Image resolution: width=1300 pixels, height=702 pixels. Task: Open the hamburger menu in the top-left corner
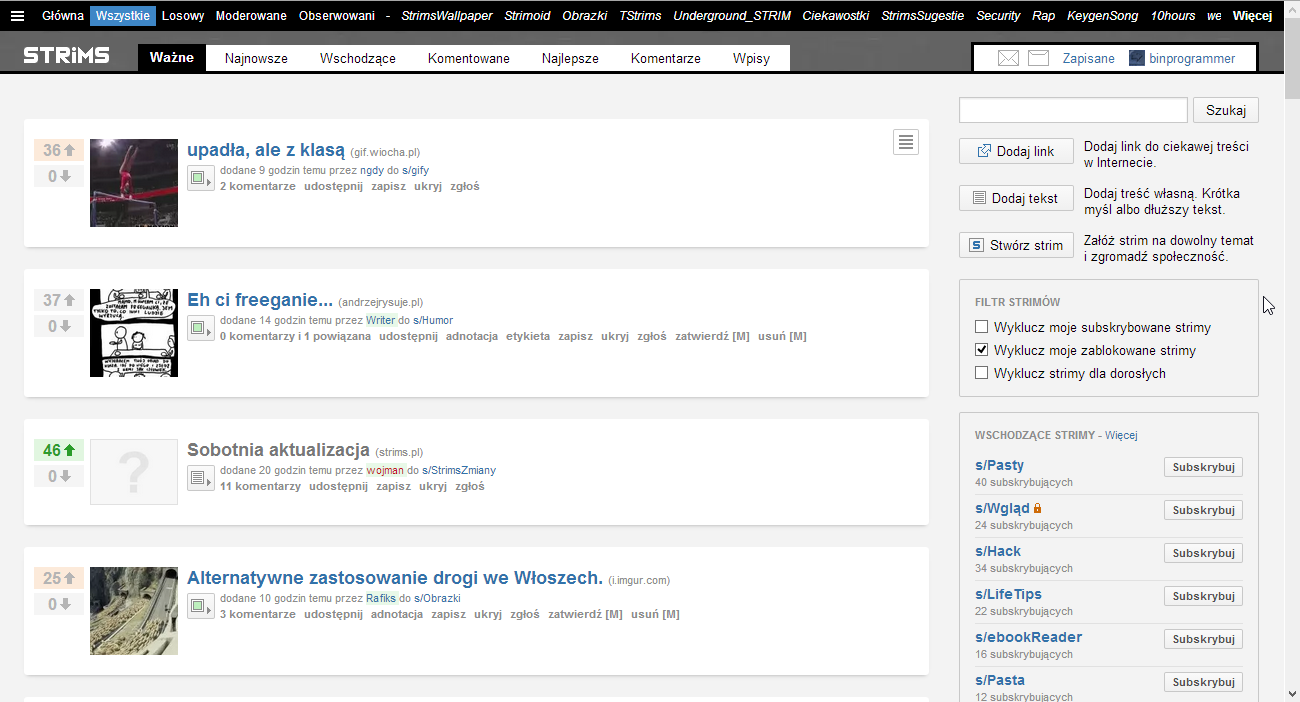[17, 15]
